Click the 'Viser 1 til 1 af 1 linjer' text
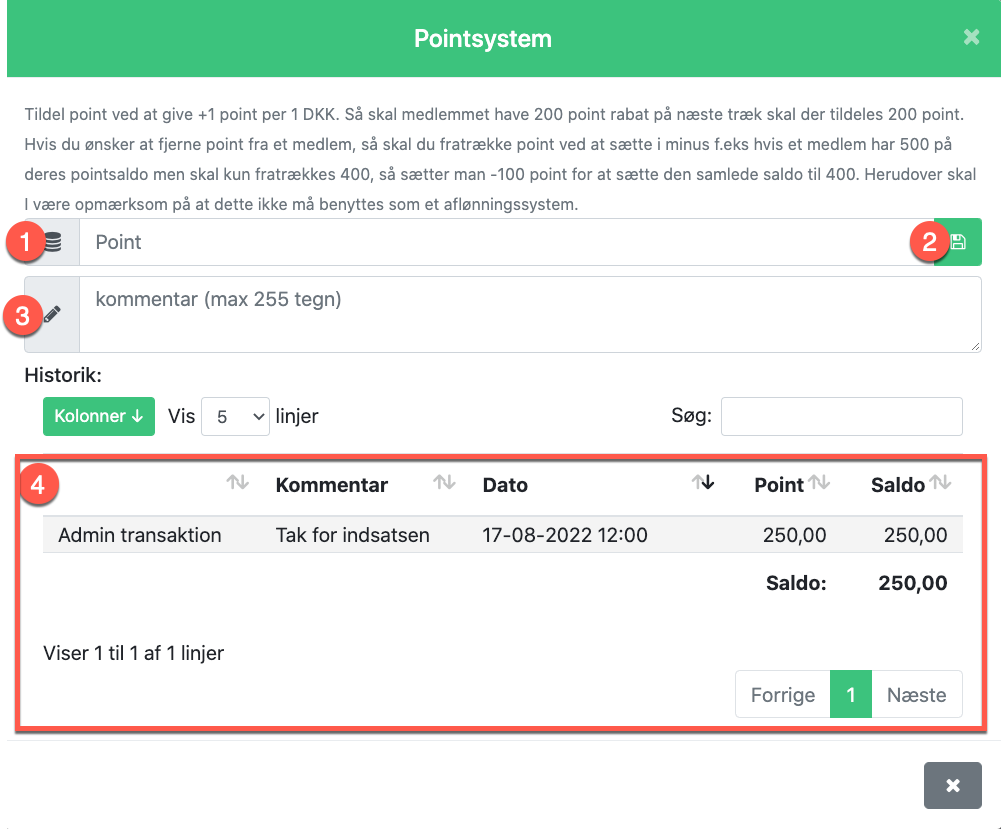Screen dimensions: 1001x829 tap(133, 653)
